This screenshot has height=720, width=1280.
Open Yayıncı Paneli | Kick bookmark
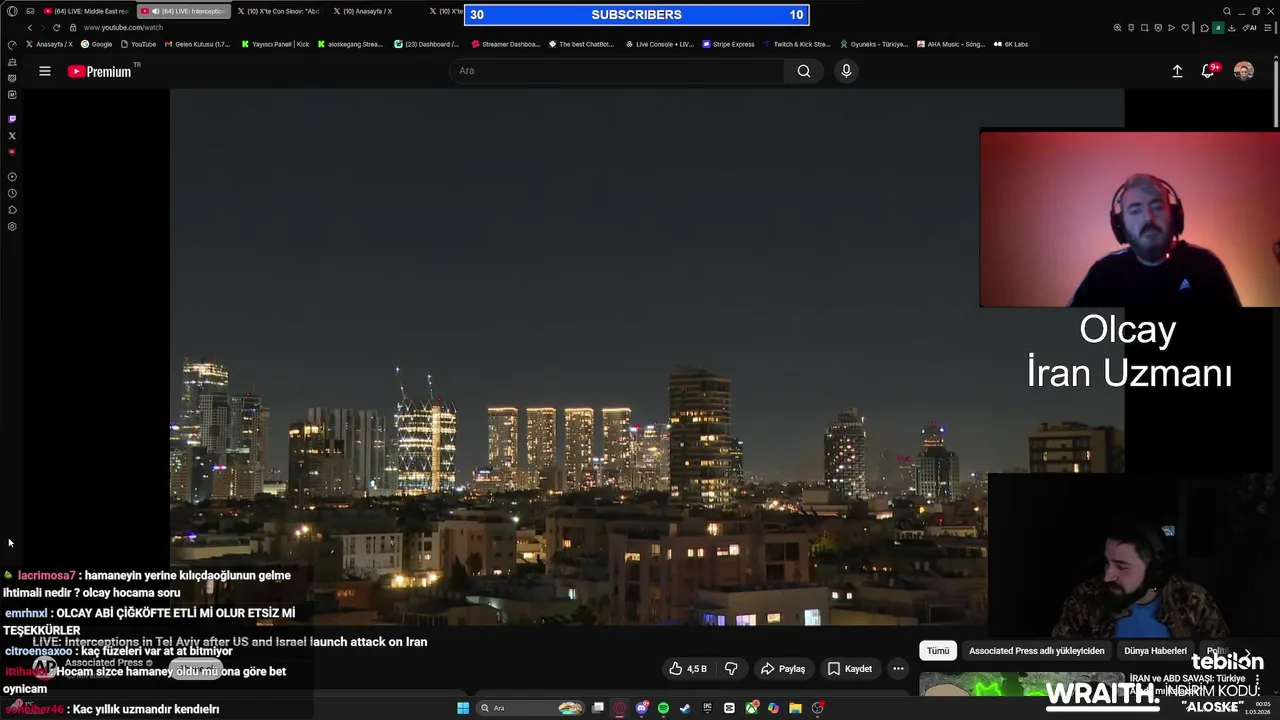point(276,44)
